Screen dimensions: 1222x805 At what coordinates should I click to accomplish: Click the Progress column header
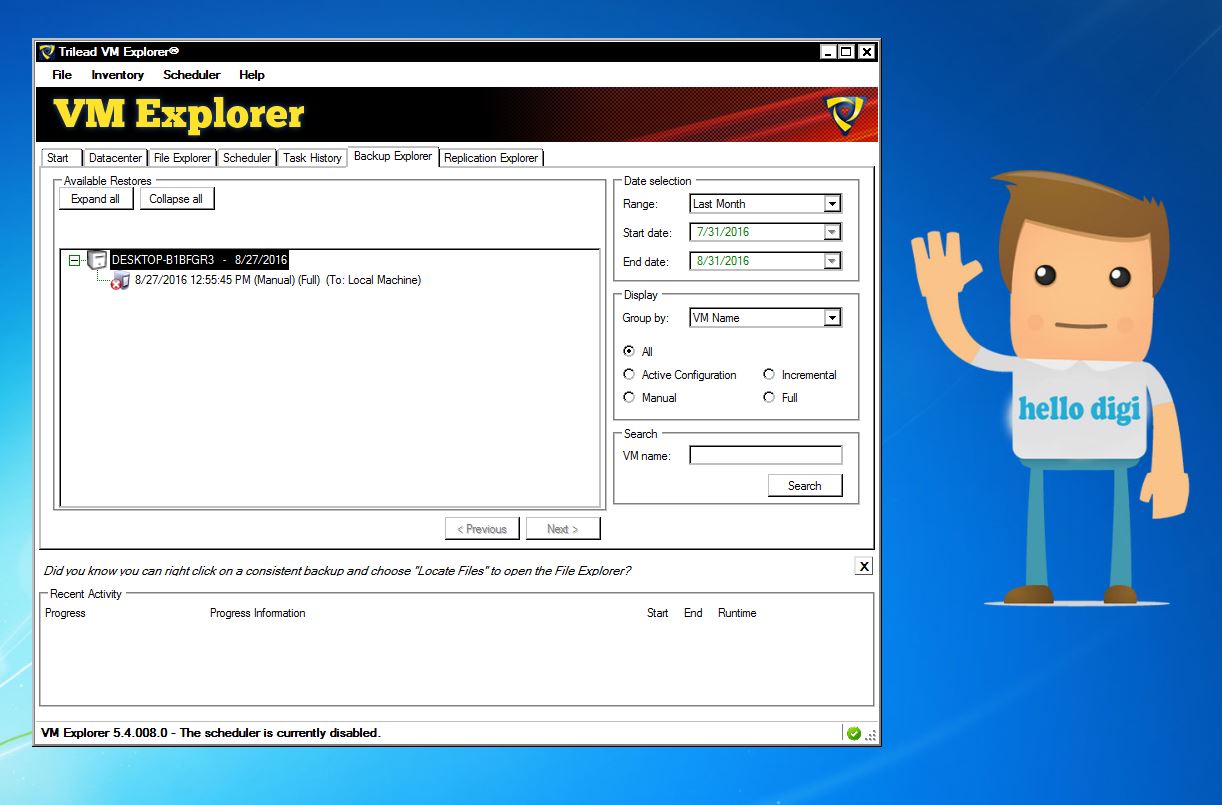(x=65, y=613)
